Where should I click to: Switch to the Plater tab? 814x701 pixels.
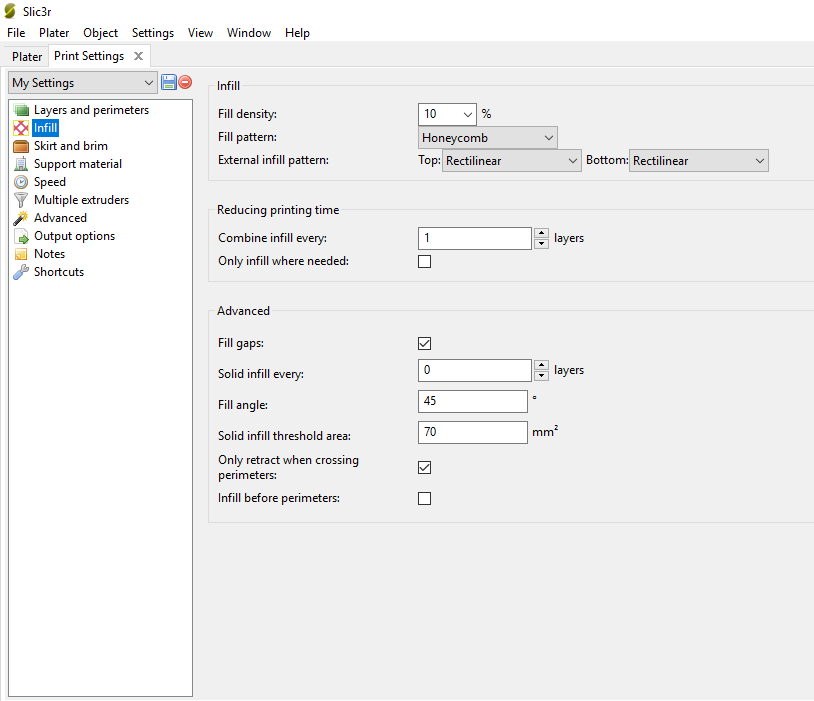[27, 57]
